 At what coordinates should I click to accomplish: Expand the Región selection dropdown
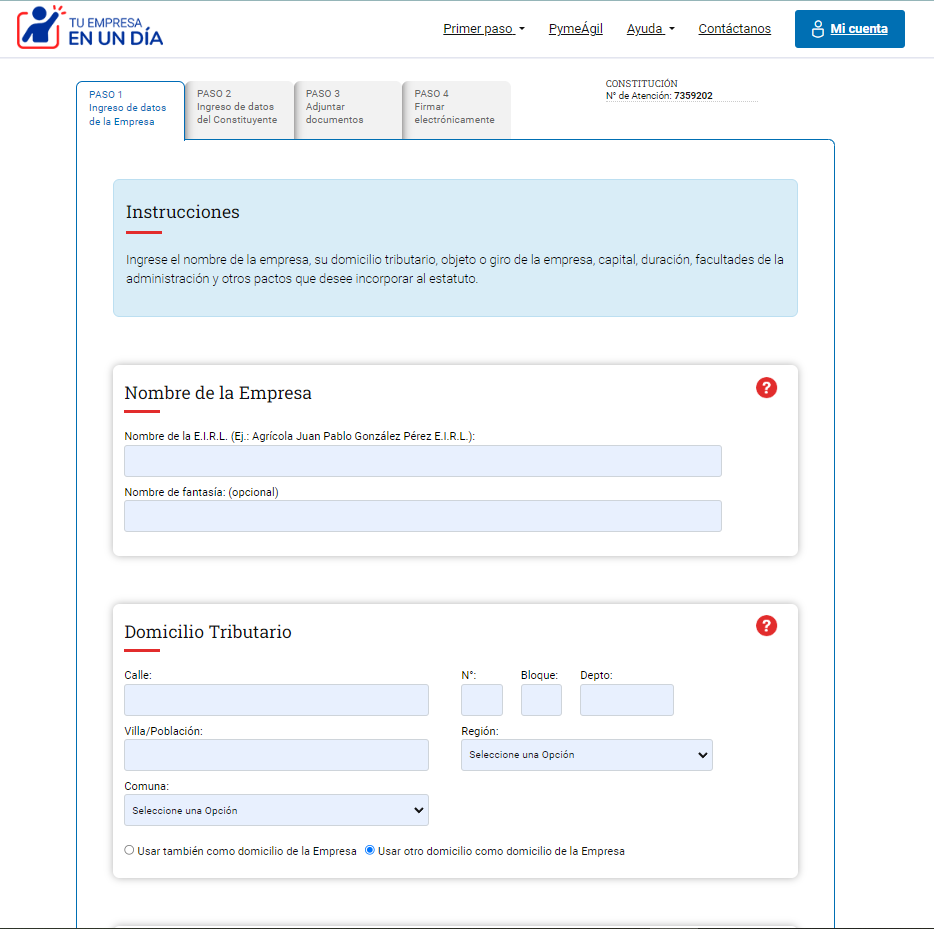coord(586,755)
